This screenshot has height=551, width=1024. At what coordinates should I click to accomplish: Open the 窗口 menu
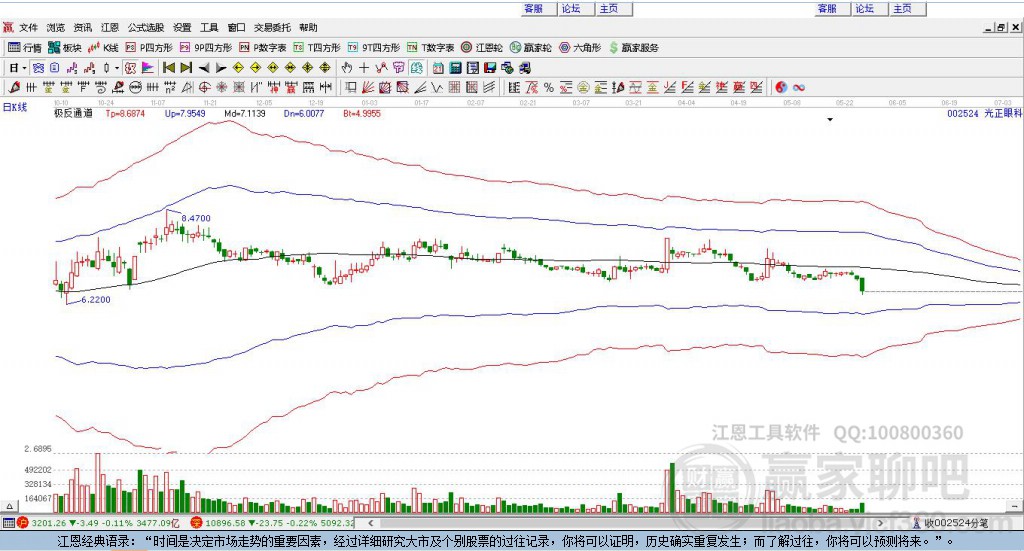(x=236, y=27)
